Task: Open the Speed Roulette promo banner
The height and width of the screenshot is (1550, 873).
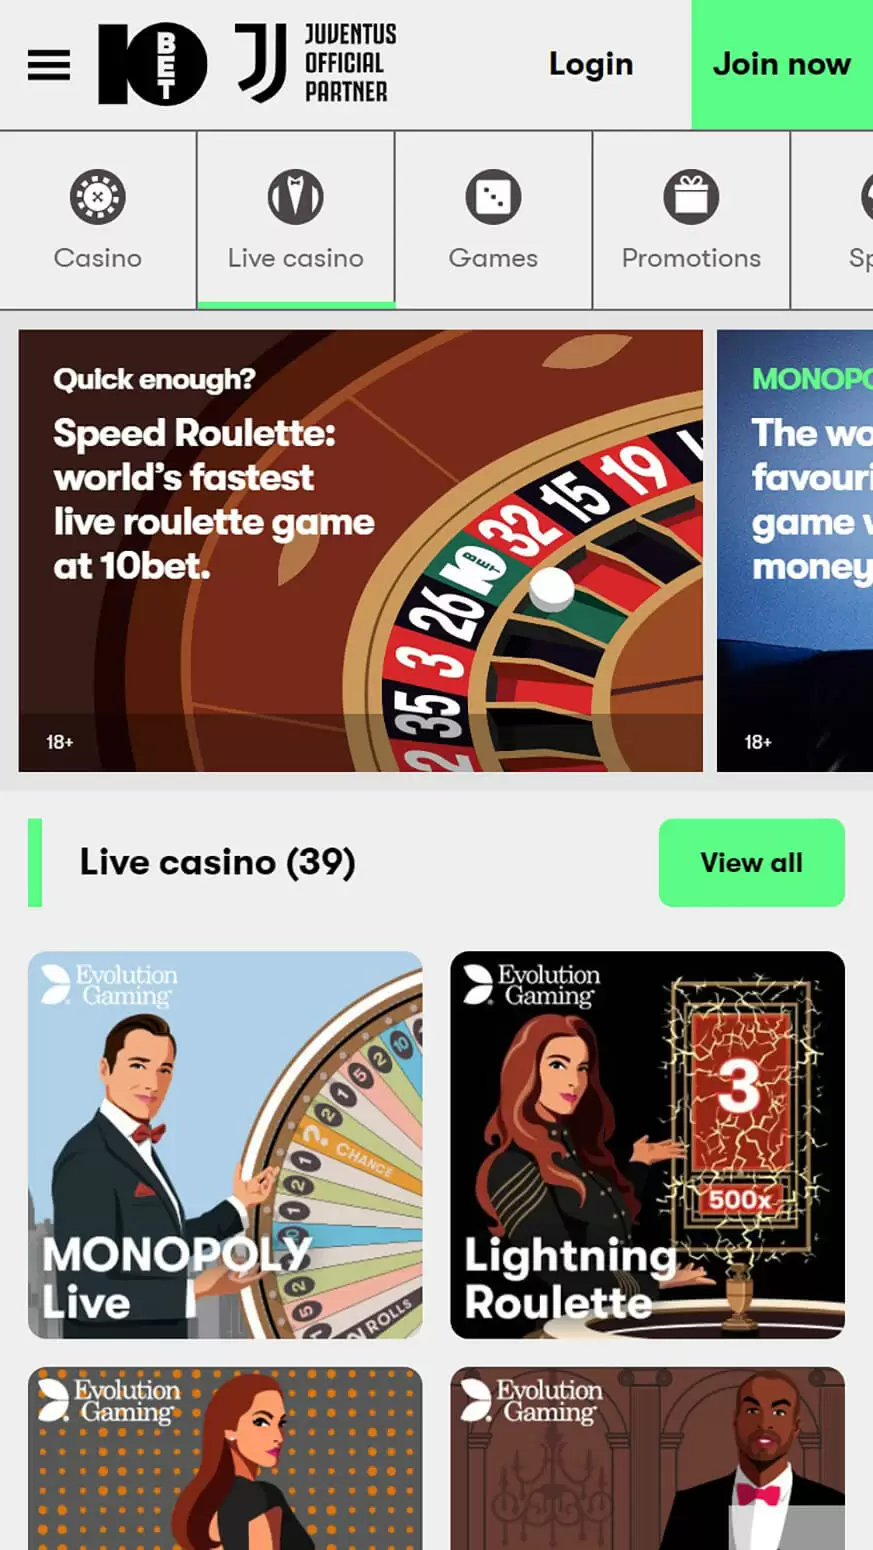Action: click(361, 551)
